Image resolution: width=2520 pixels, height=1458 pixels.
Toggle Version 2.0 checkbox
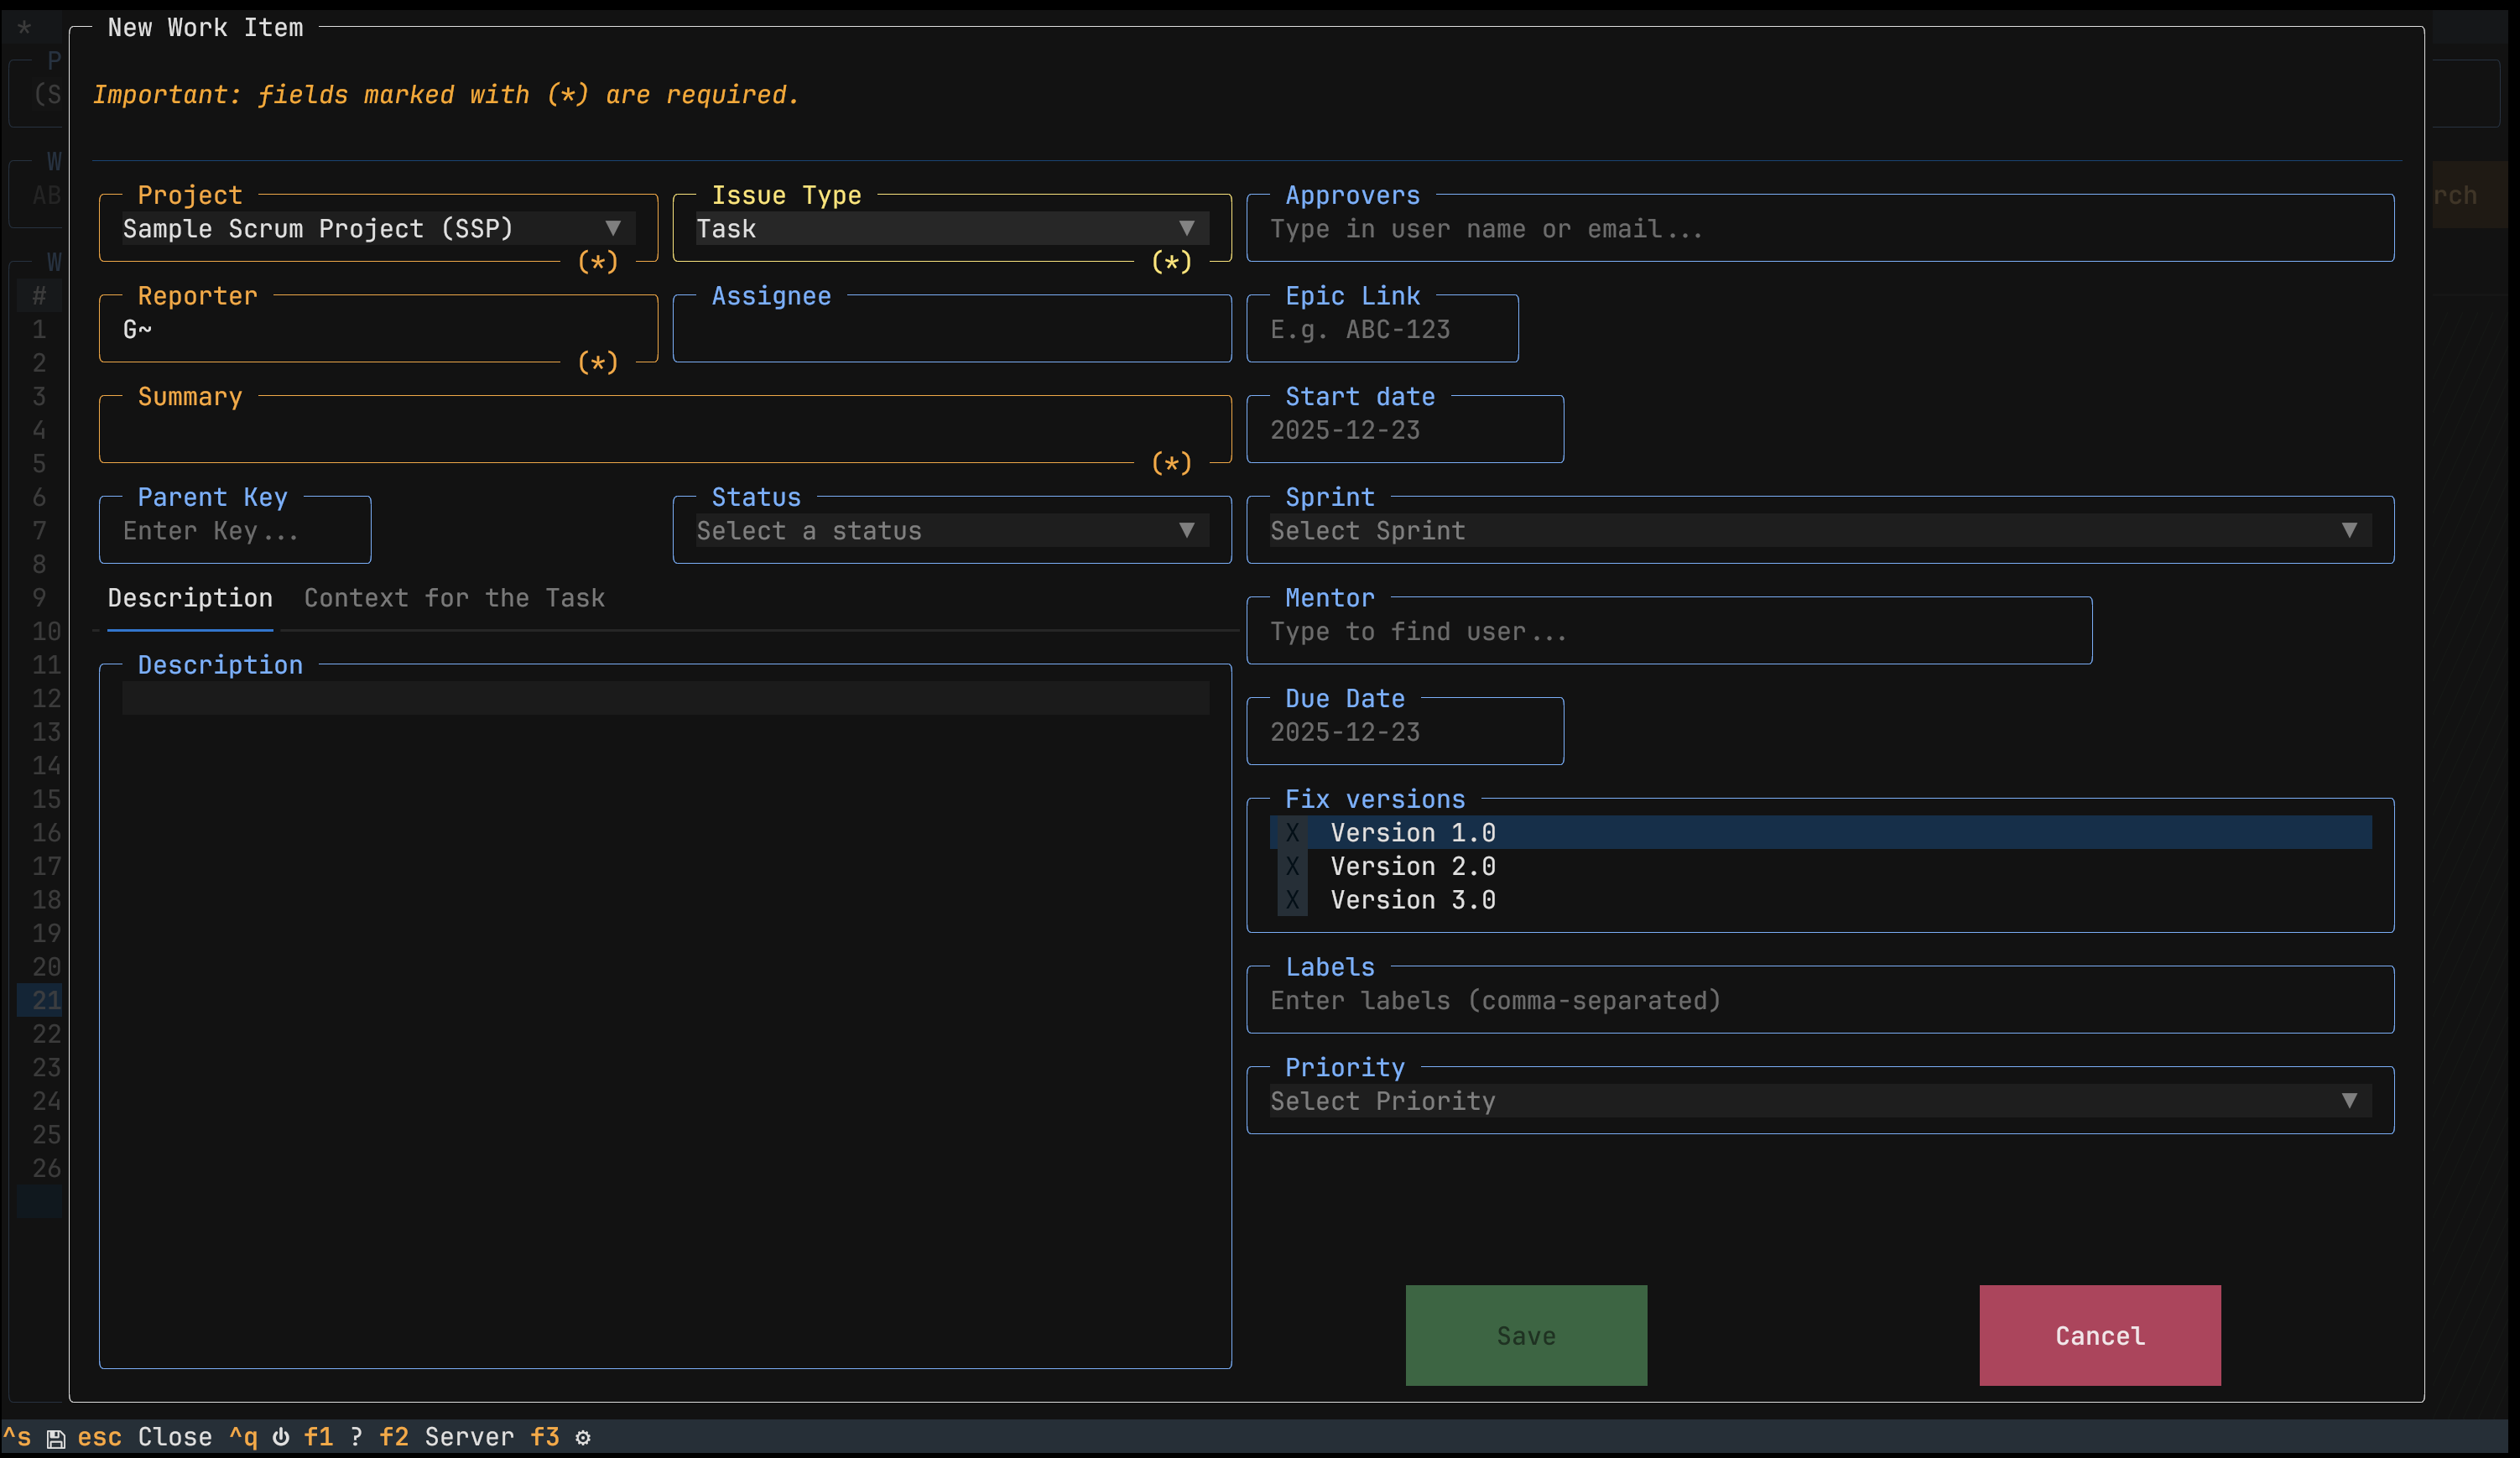click(x=1292, y=866)
